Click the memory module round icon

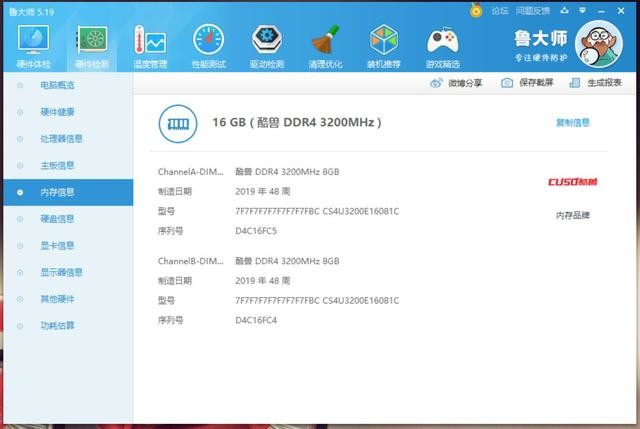[178, 124]
